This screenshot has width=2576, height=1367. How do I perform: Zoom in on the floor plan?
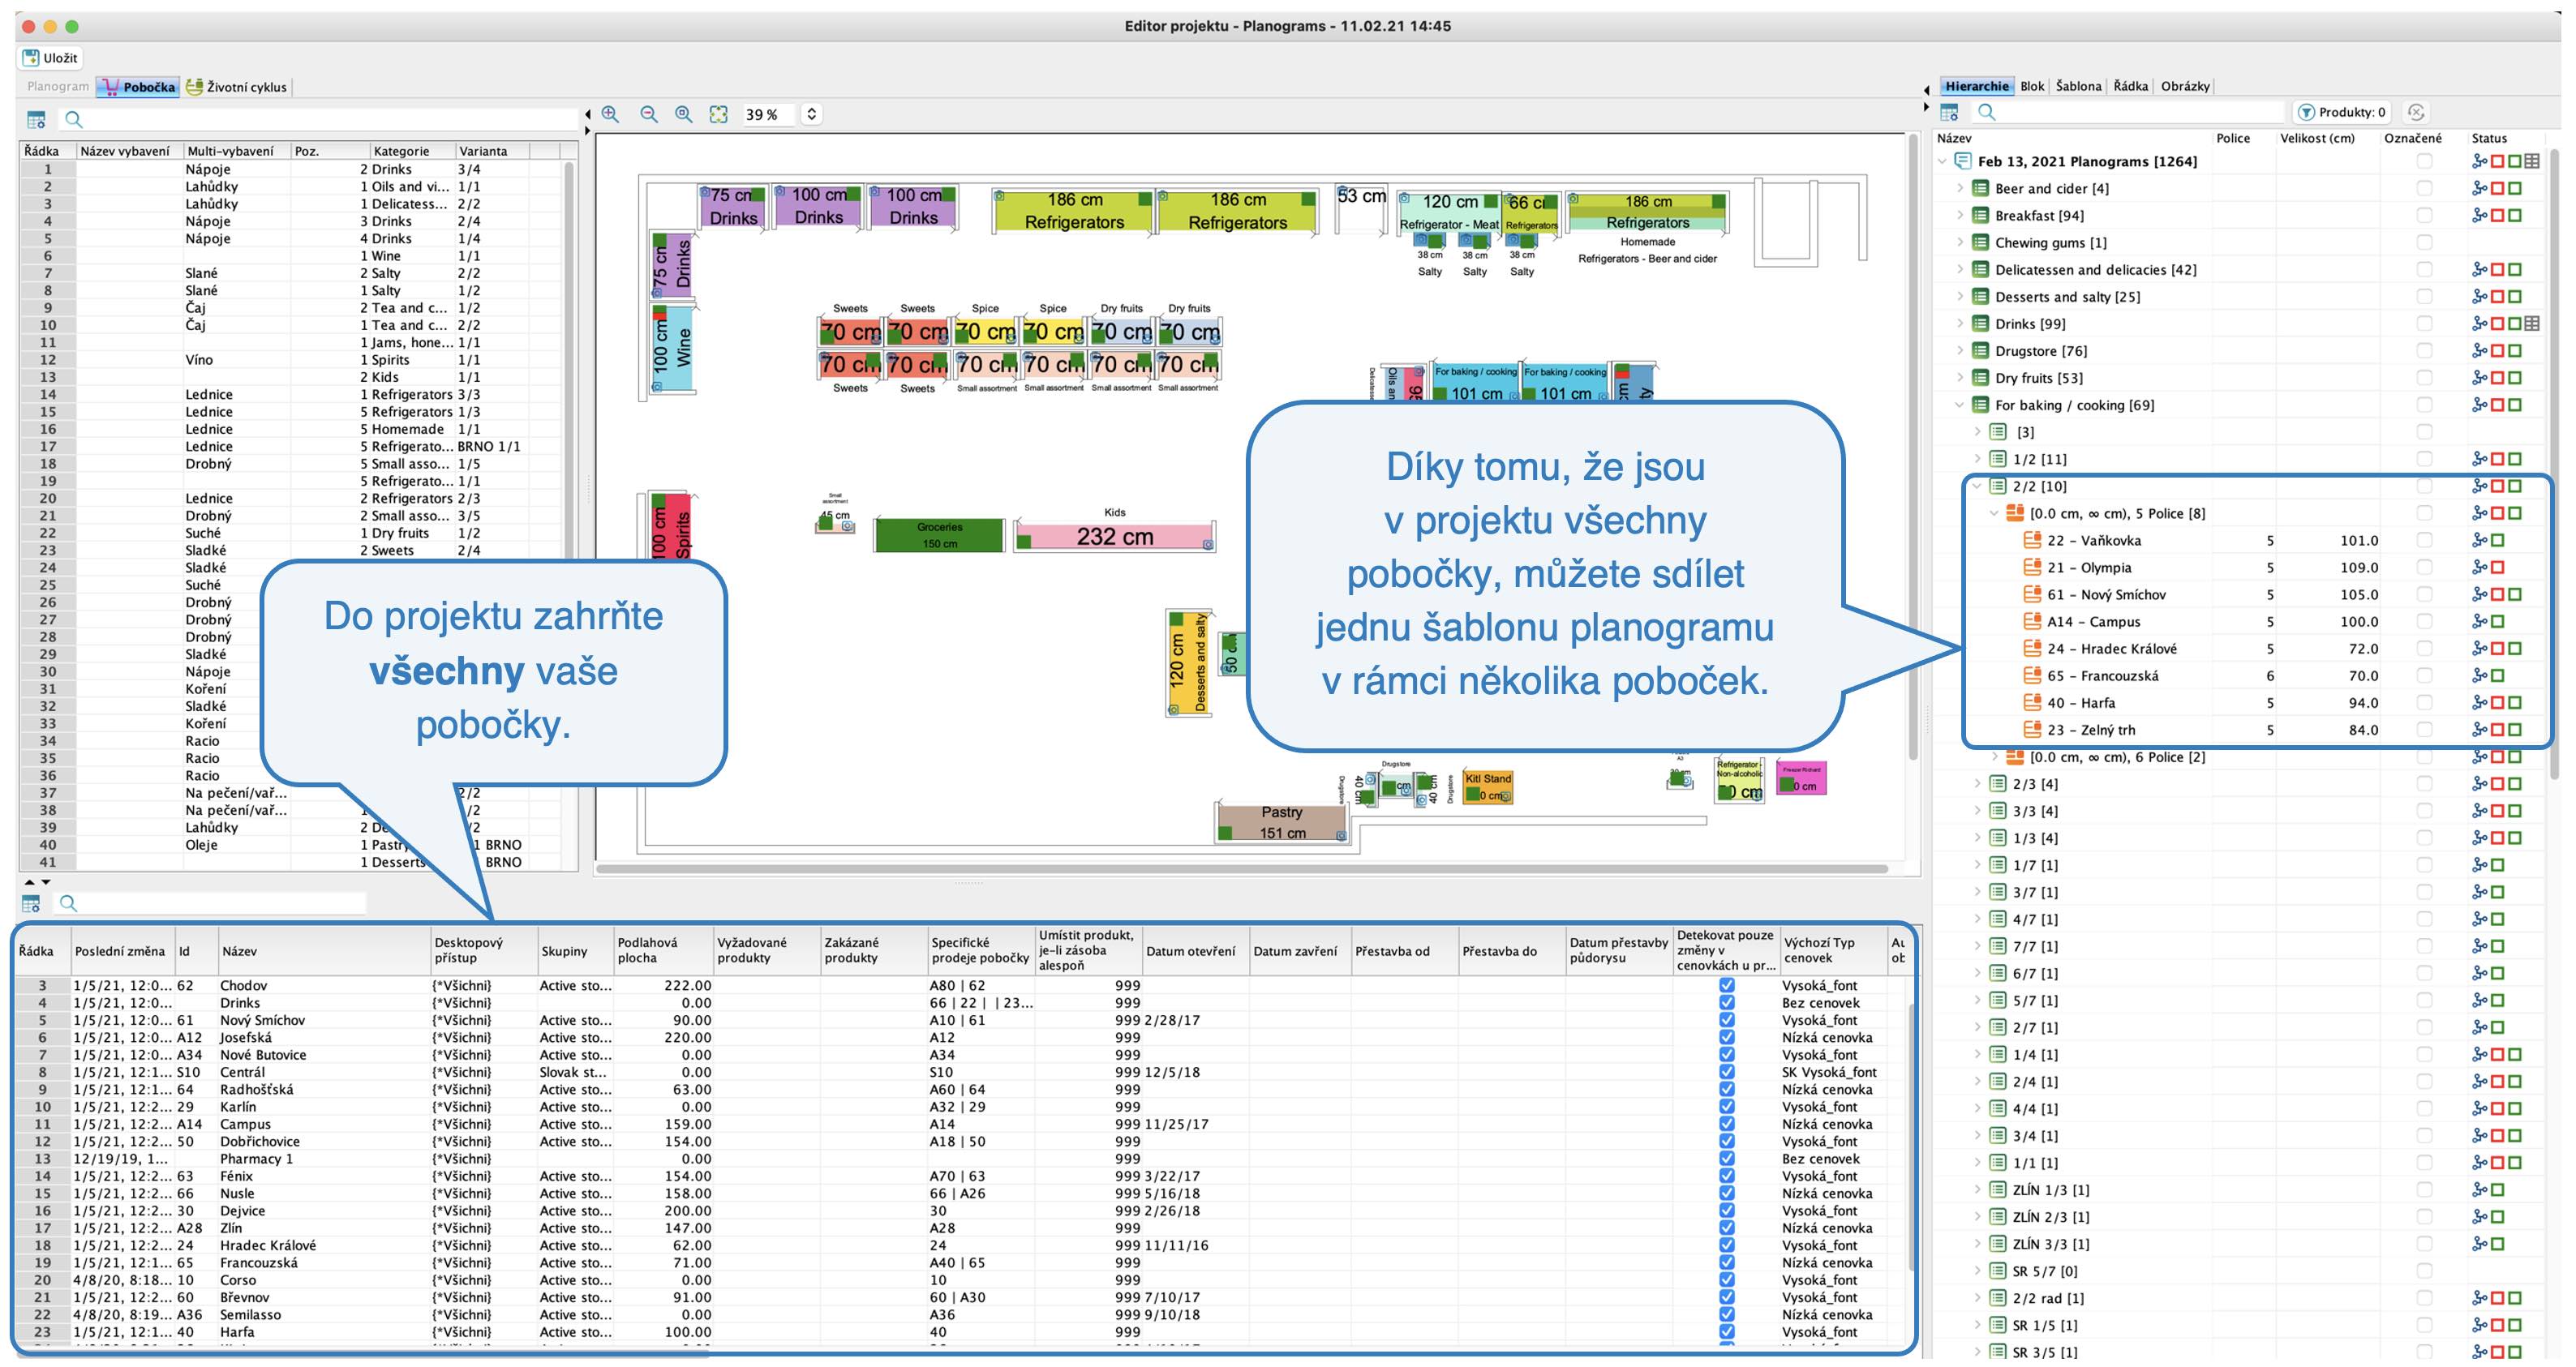pos(610,114)
